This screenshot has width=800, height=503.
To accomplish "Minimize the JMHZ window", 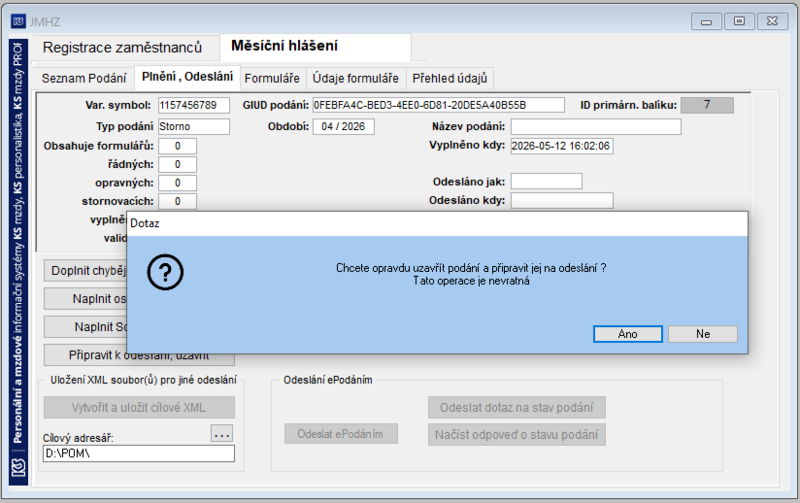I will click(706, 21).
